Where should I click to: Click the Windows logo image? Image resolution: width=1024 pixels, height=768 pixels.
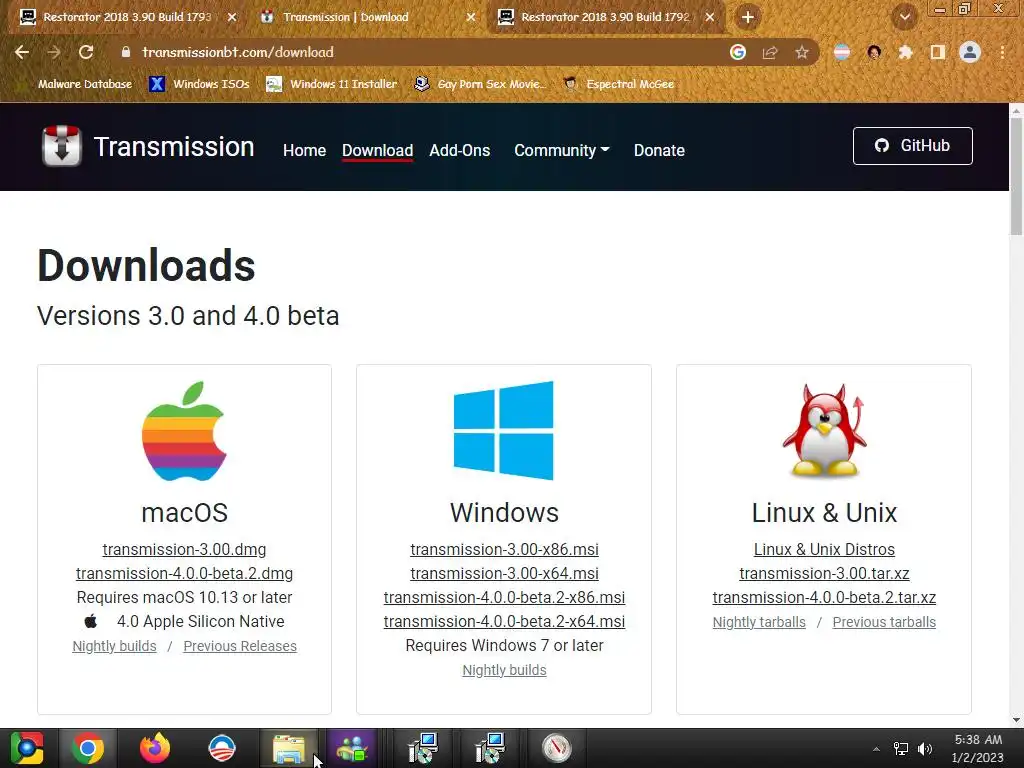(504, 430)
